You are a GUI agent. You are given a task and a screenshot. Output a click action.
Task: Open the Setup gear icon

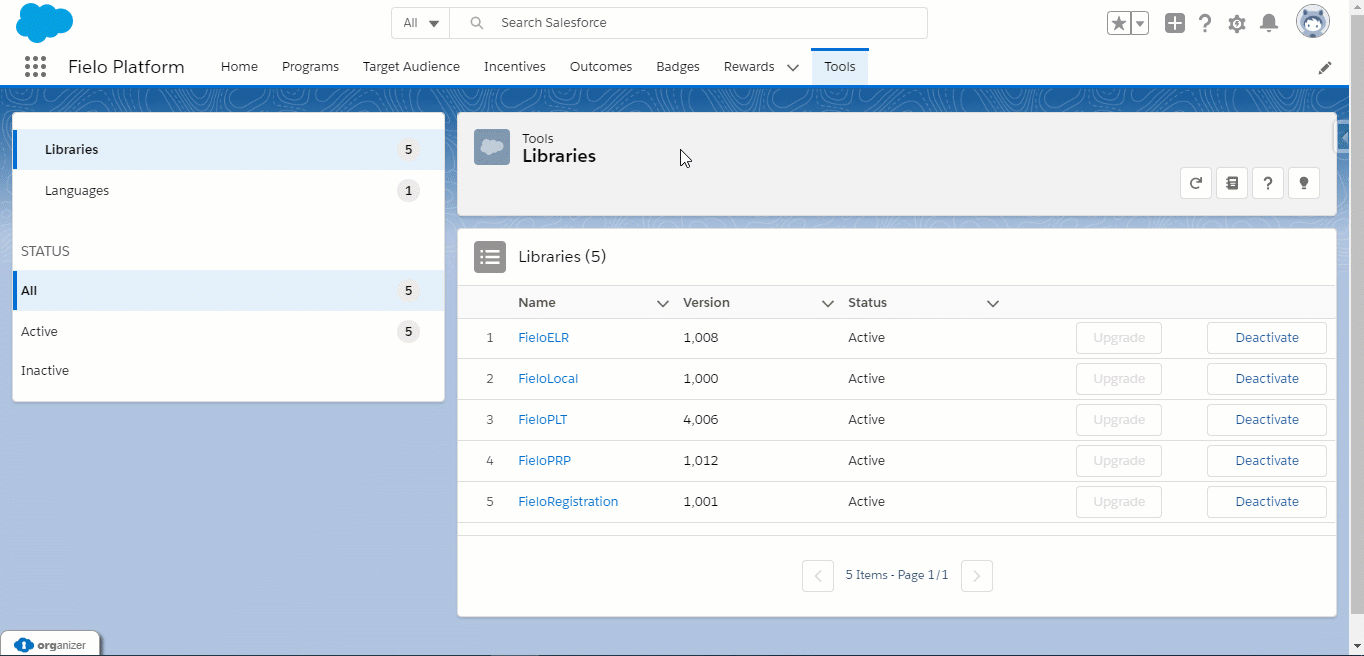[x=1237, y=23]
